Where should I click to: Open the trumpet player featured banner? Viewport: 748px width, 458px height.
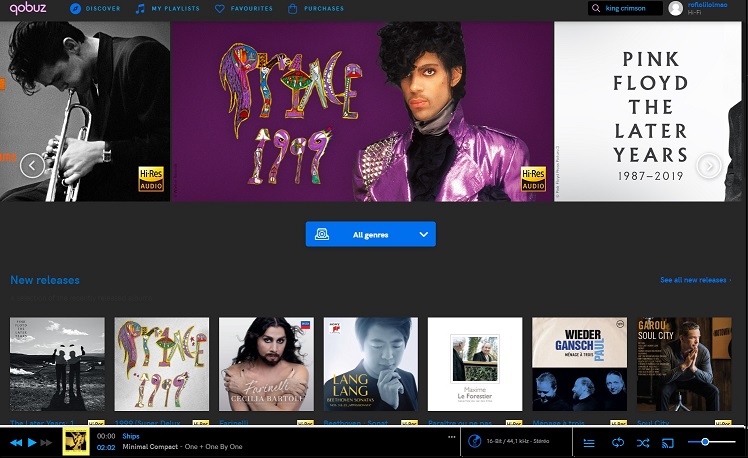(x=85, y=111)
